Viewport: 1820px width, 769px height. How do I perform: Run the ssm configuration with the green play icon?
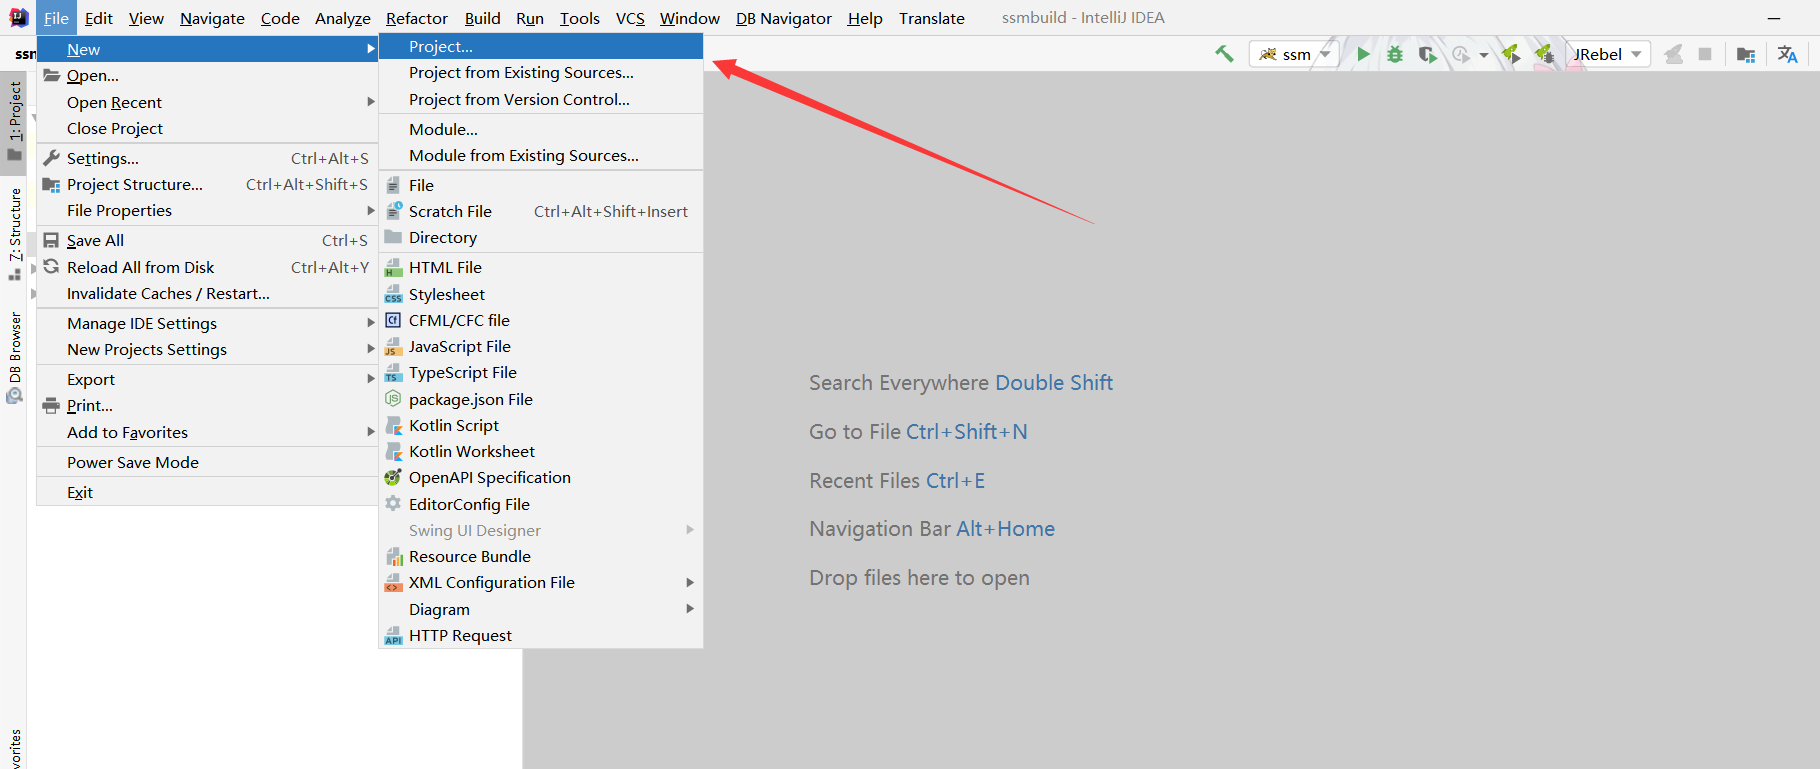[1362, 54]
